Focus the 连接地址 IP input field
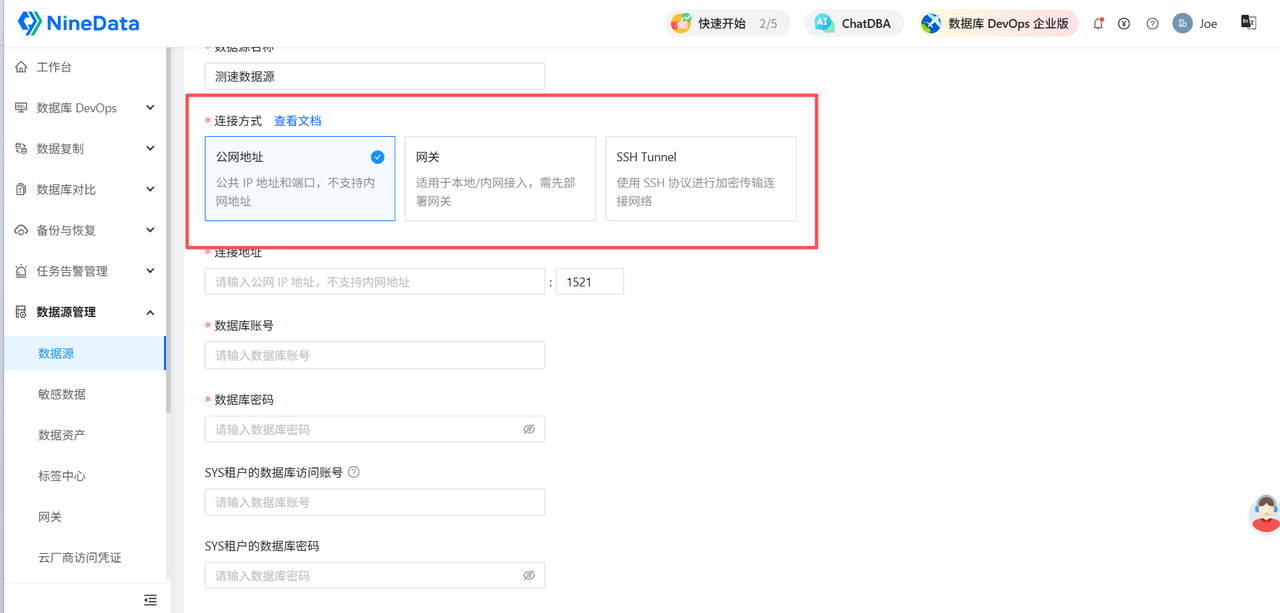 point(375,282)
